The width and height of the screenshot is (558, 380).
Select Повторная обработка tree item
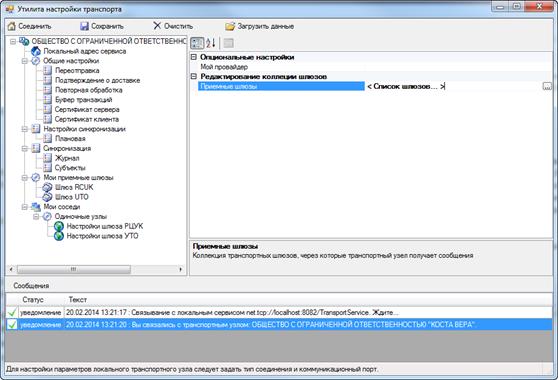click(89, 90)
